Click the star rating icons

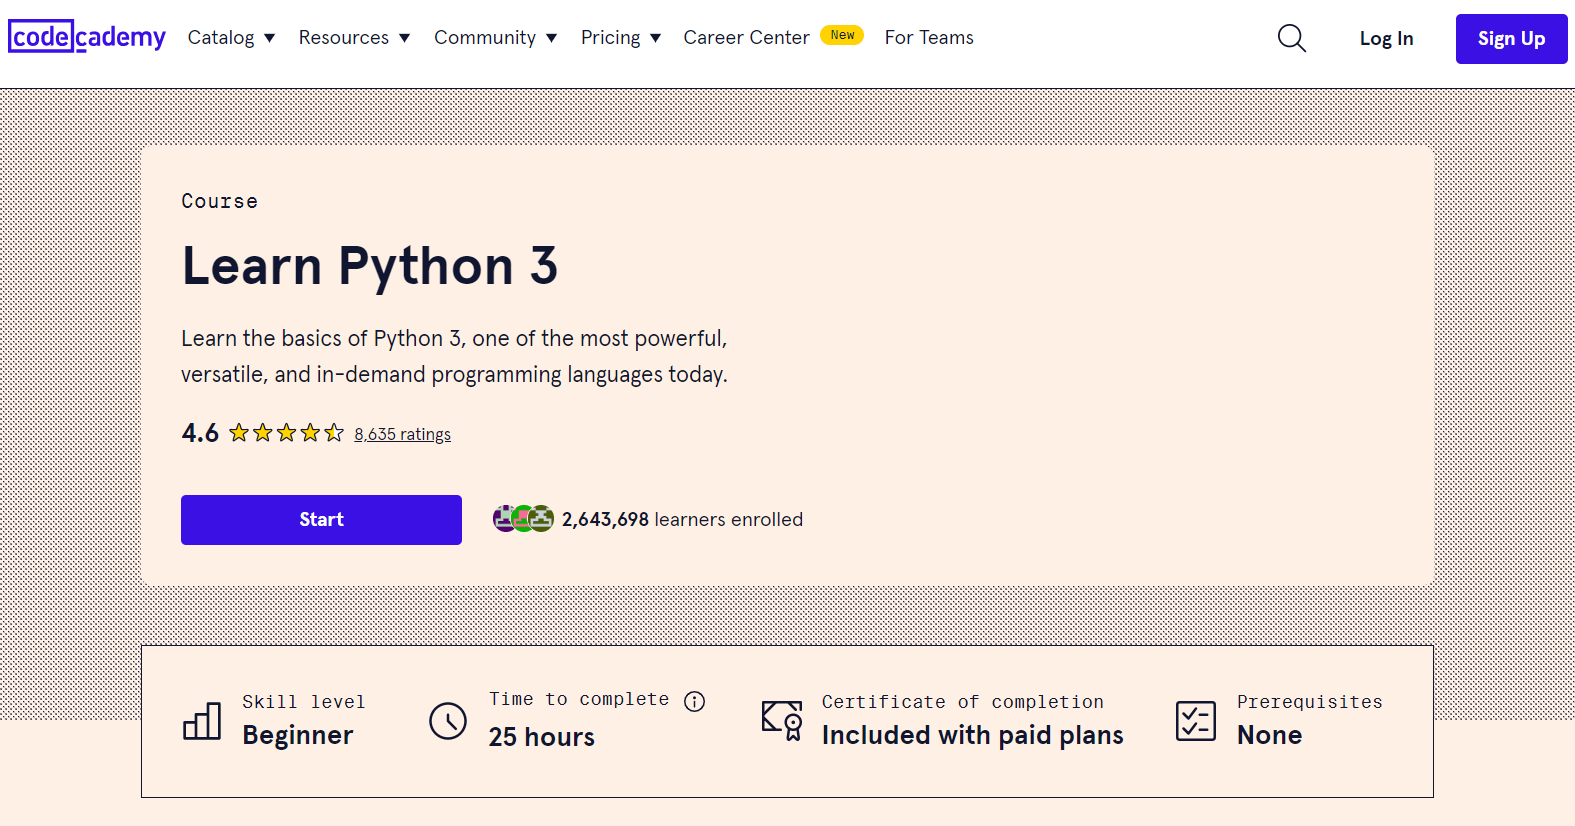point(286,433)
